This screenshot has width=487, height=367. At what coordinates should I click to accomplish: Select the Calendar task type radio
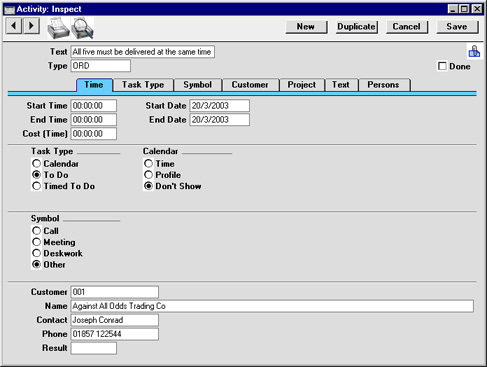[x=37, y=164]
